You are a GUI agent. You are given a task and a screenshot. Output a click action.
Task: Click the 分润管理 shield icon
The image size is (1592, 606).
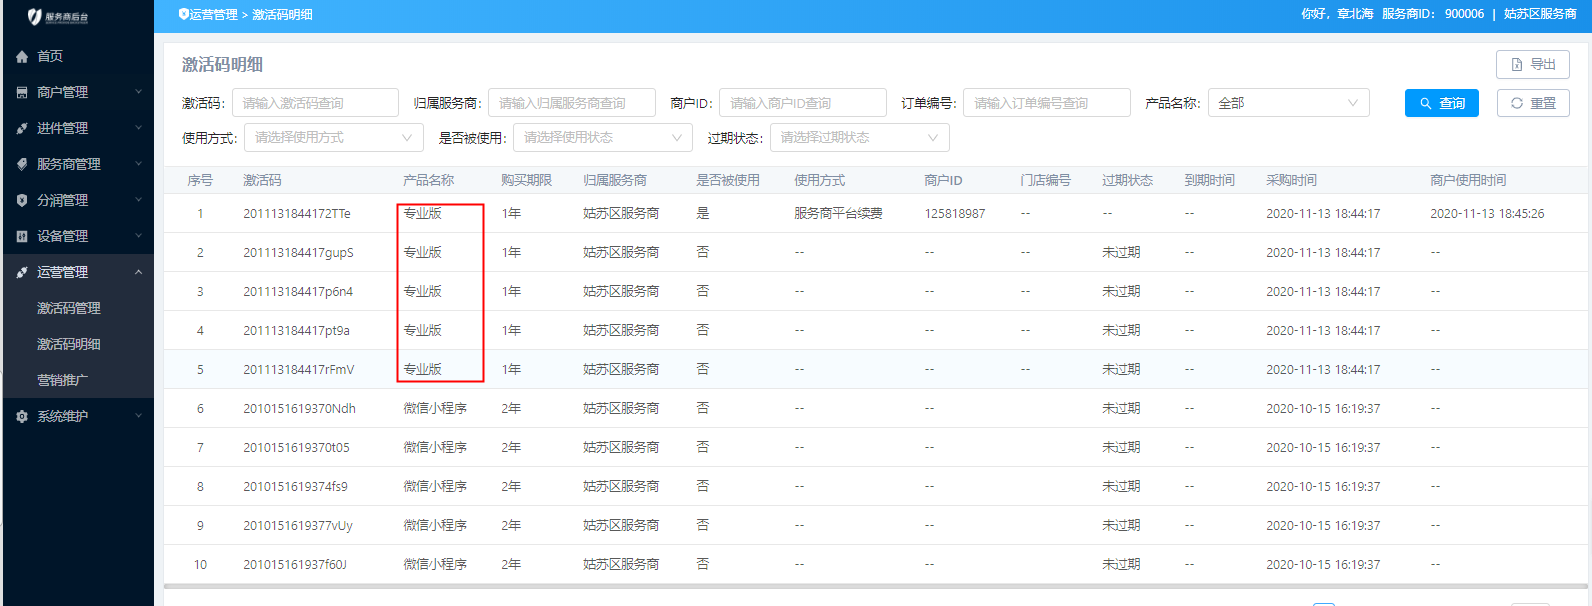pyautogui.click(x=22, y=201)
